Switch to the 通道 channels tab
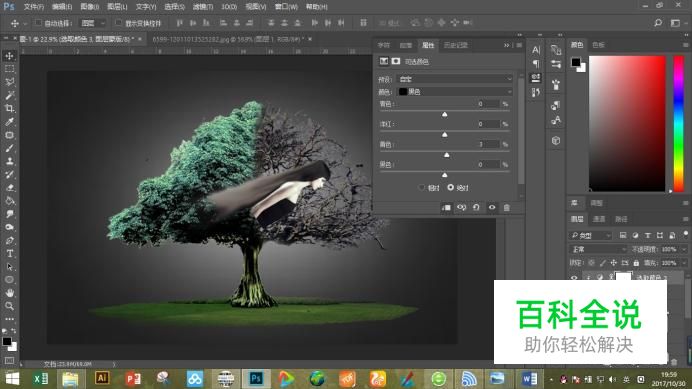This screenshot has width=692, height=389. [598, 219]
